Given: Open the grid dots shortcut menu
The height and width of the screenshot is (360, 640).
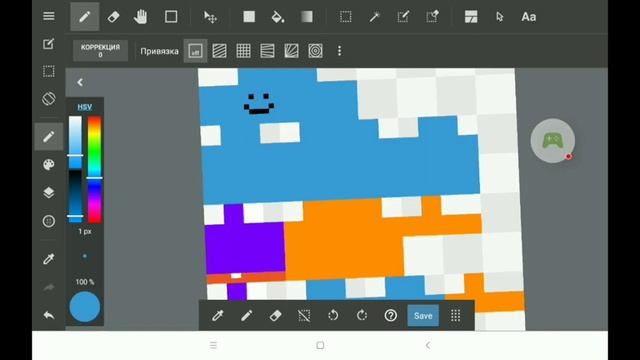Looking at the screenshot, I should [456, 316].
